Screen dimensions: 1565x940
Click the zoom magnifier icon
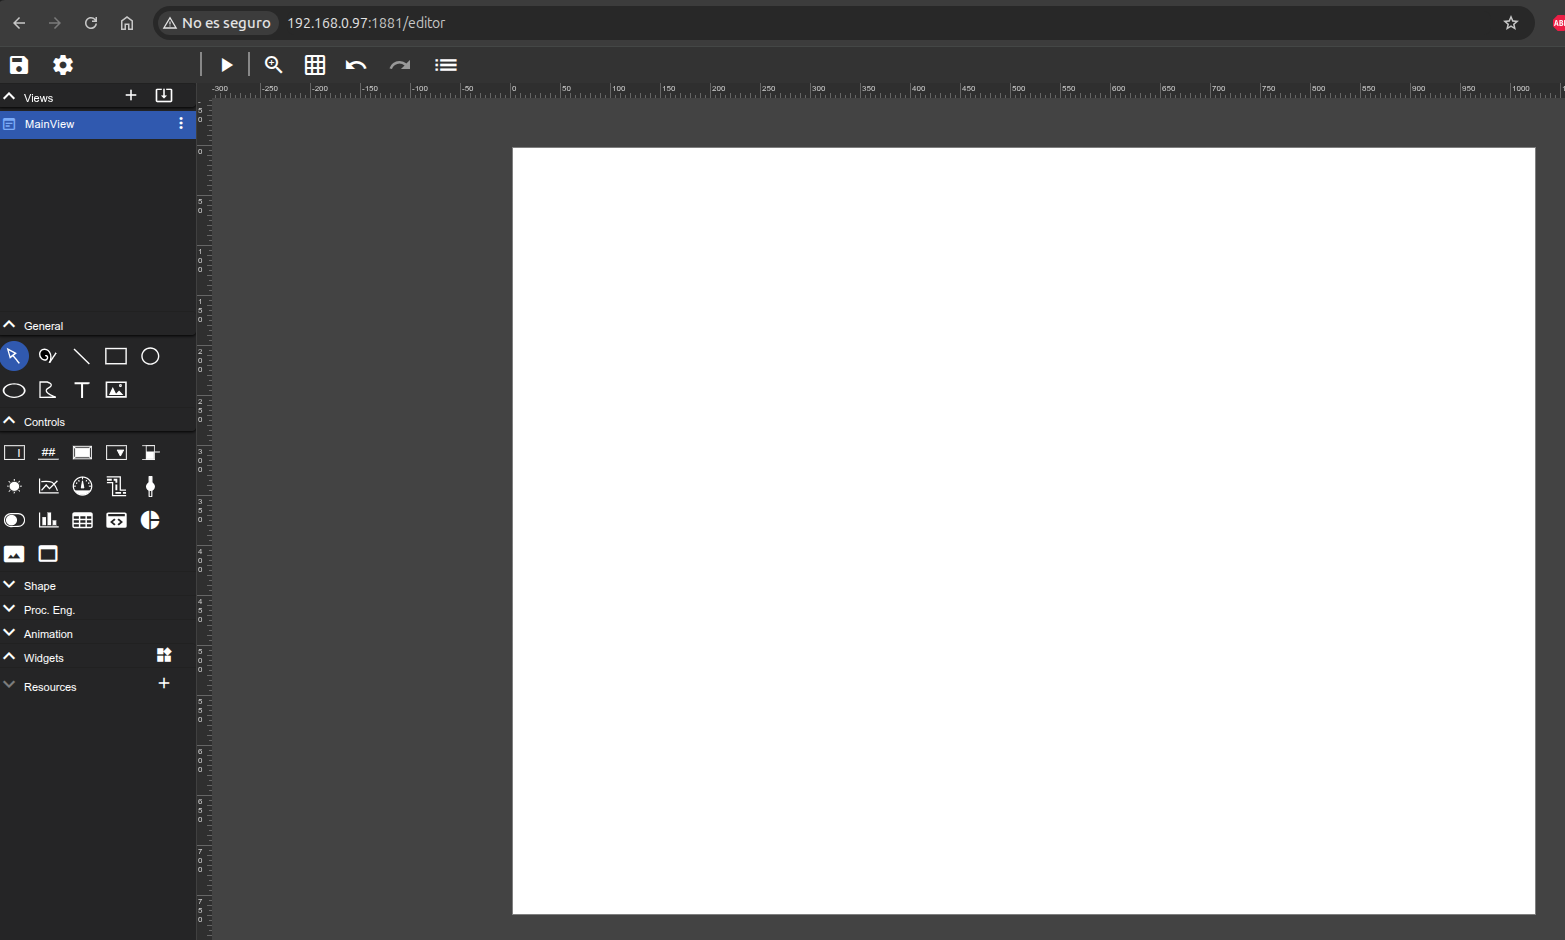click(x=273, y=65)
